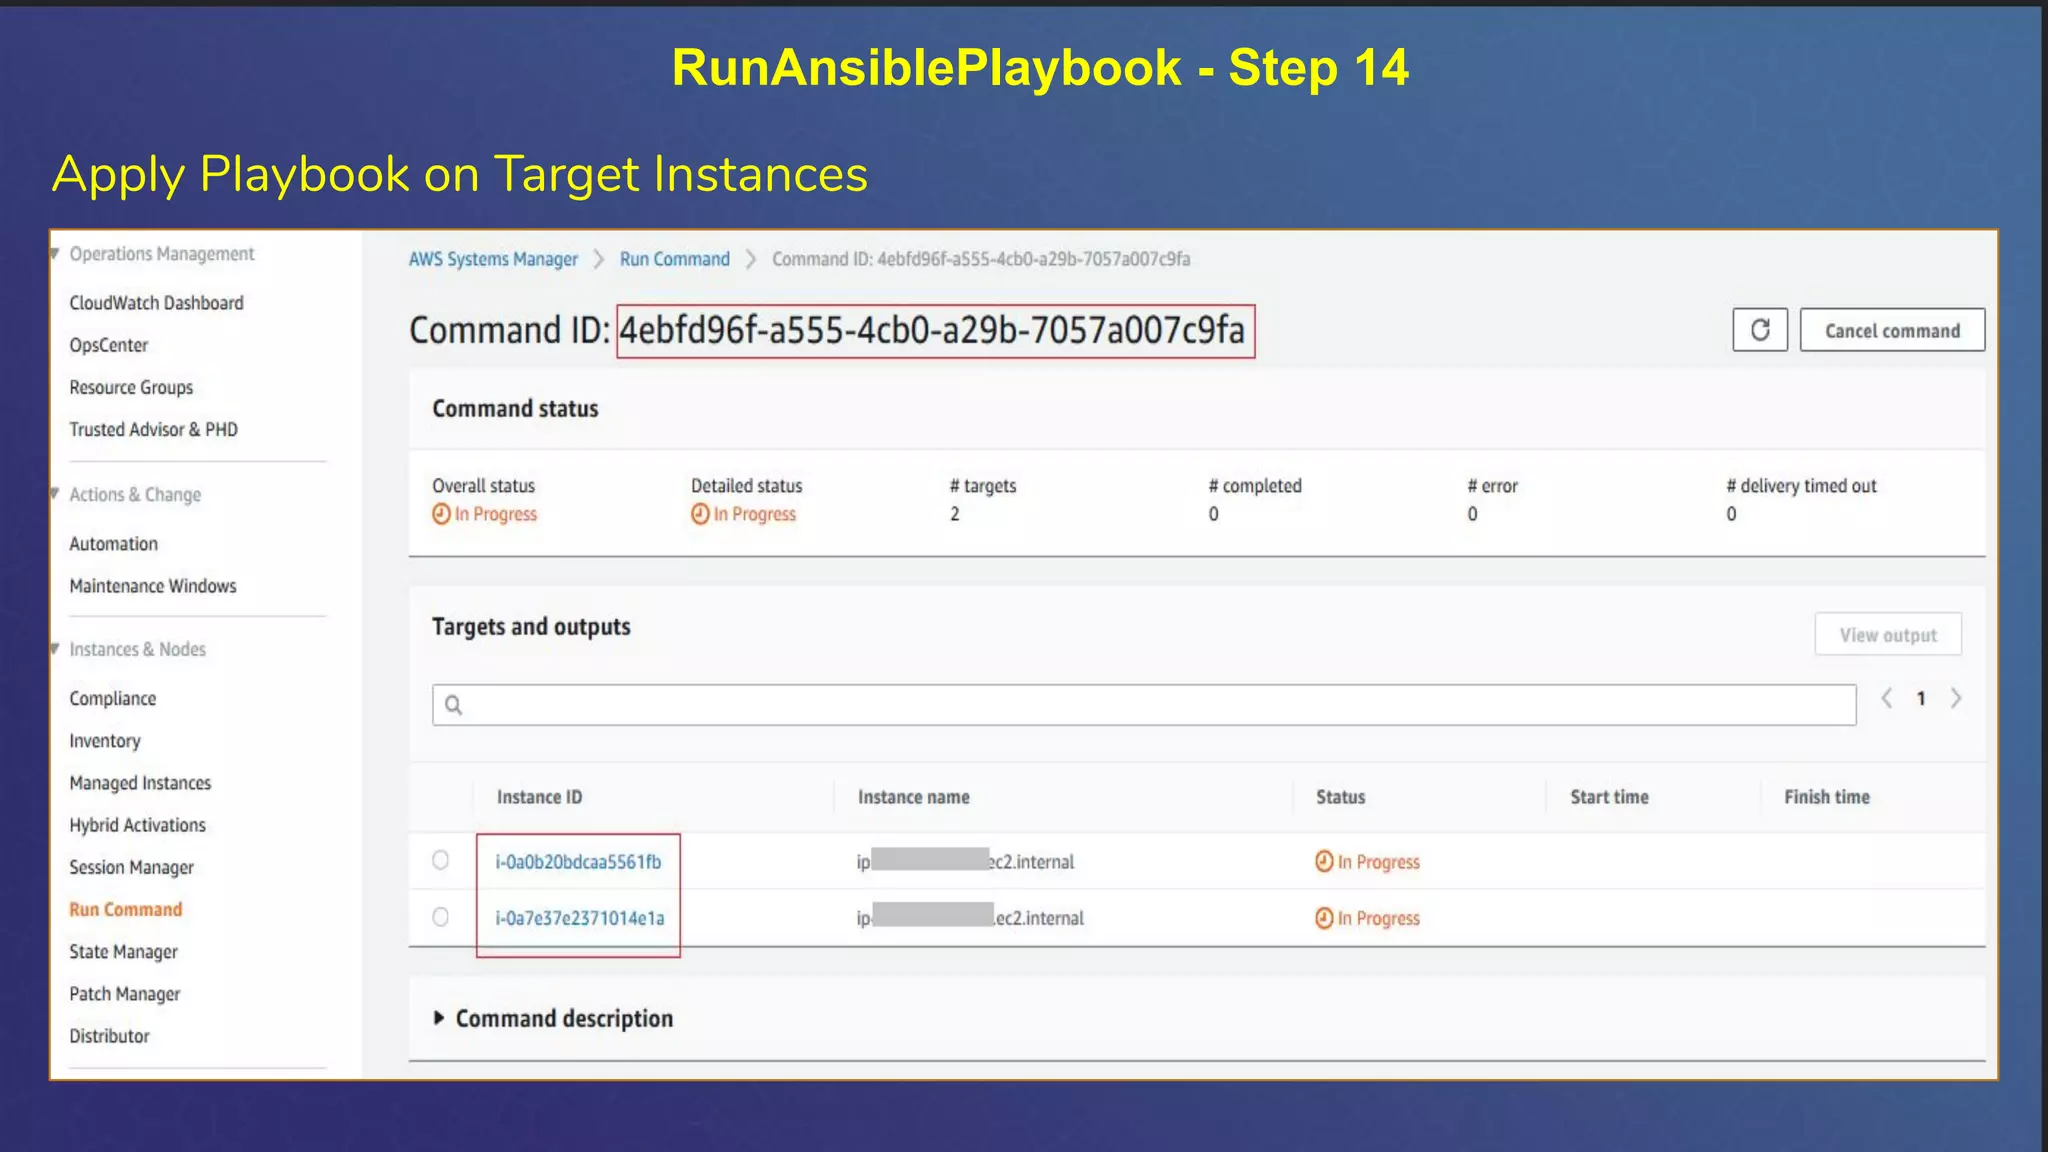Click the refresh icon button
This screenshot has width=2048, height=1152.
point(1759,330)
